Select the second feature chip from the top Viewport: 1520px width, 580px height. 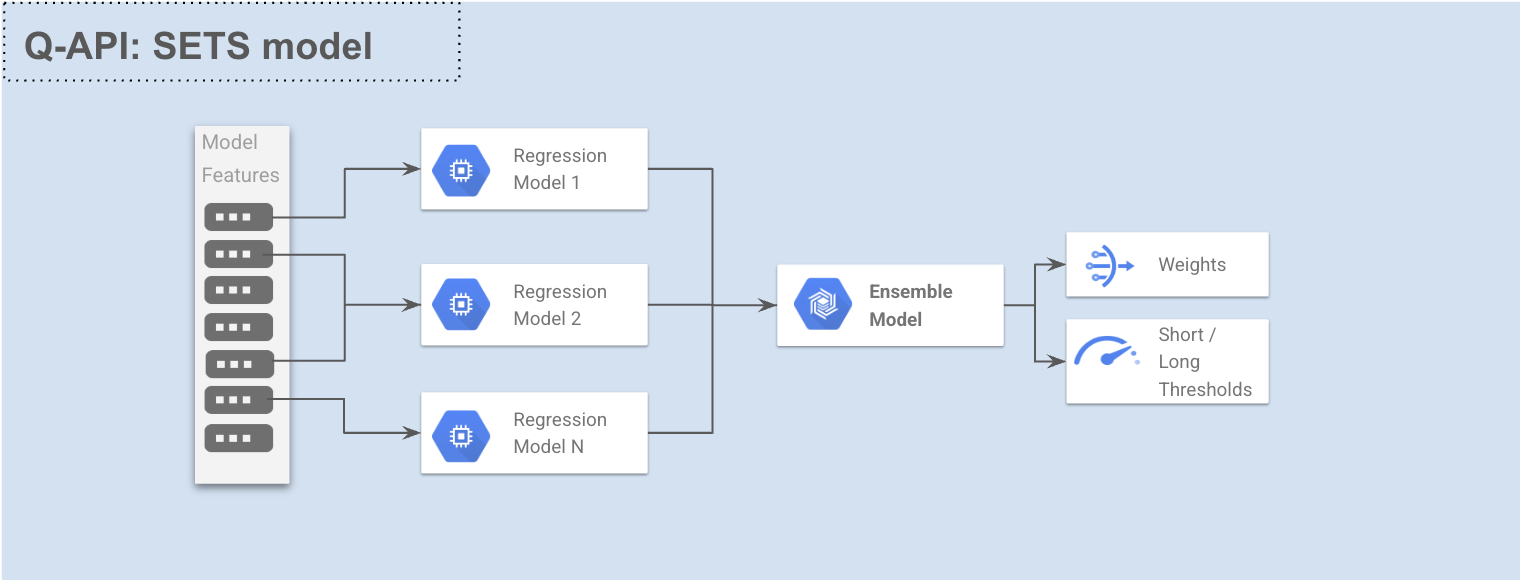238,254
